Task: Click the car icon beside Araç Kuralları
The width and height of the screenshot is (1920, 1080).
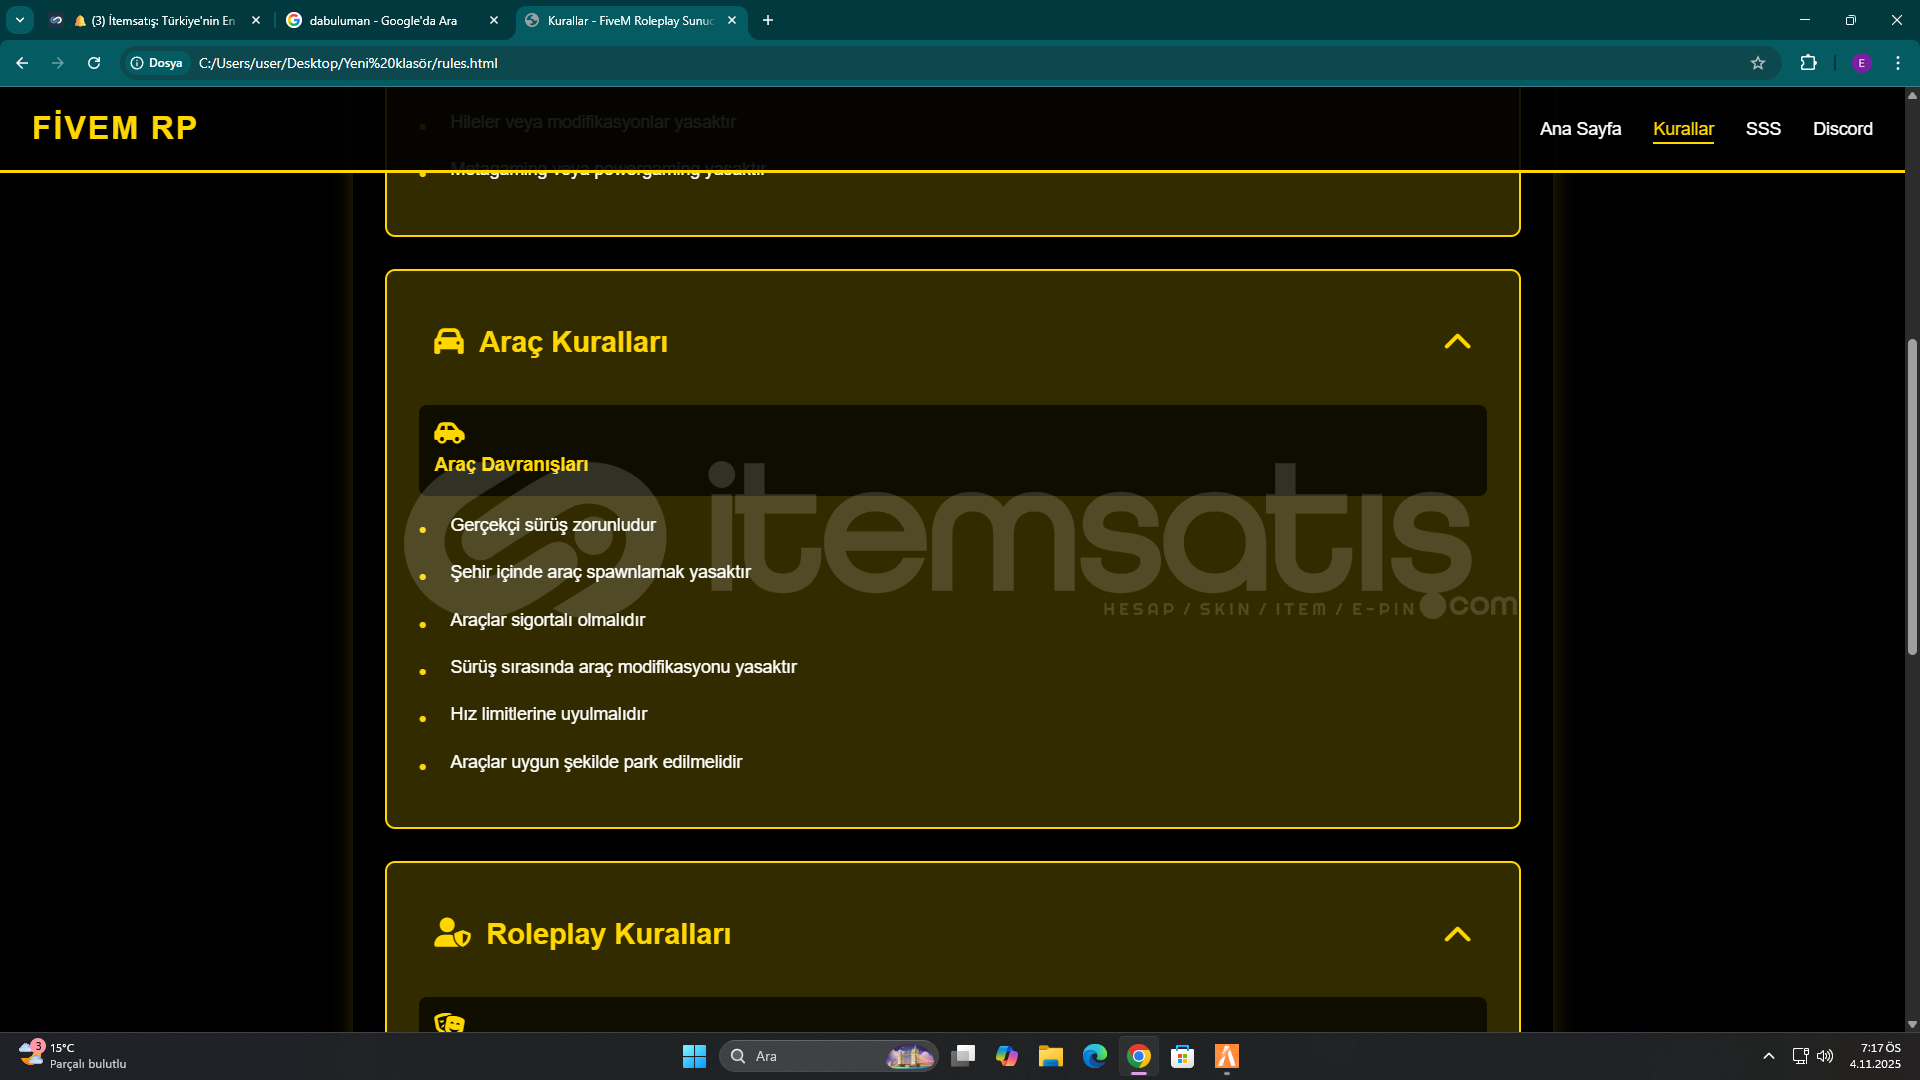Action: (448, 342)
